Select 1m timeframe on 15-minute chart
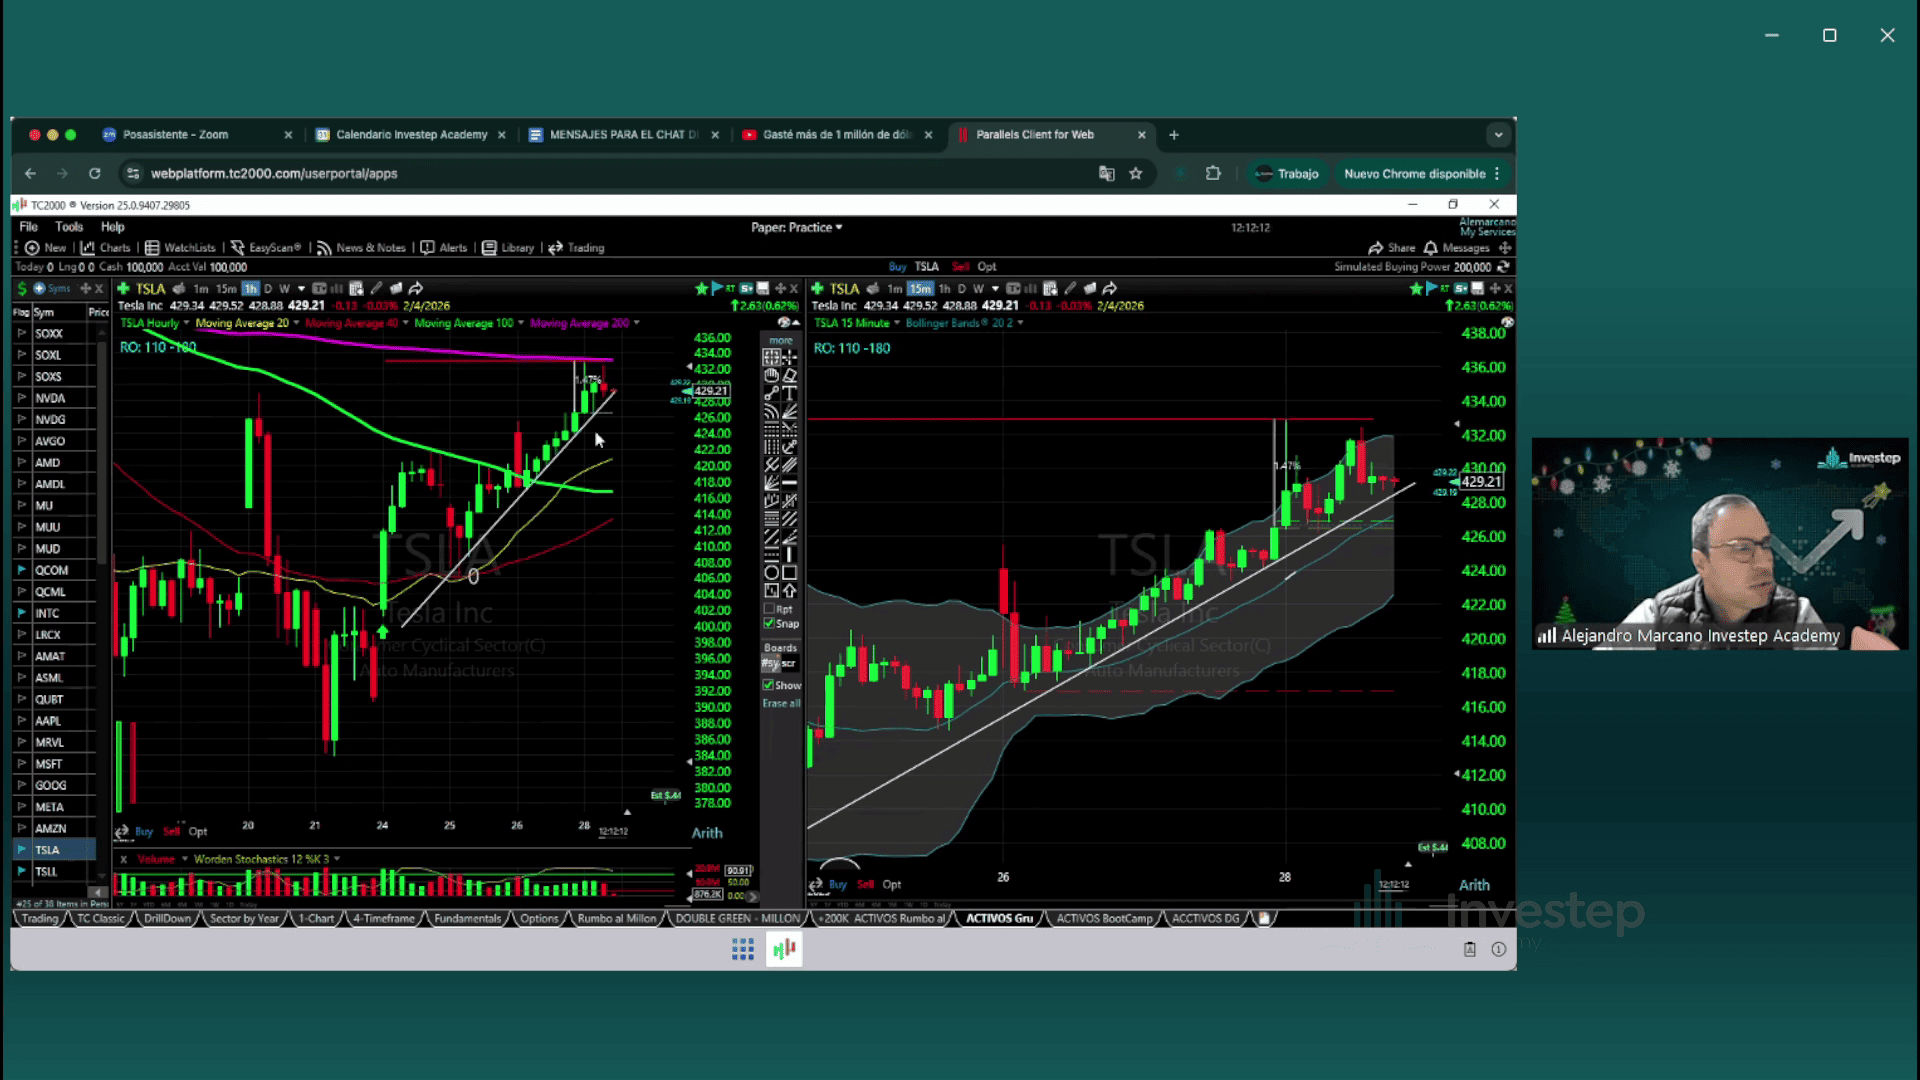The width and height of the screenshot is (1920, 1080). coord(894,288)
